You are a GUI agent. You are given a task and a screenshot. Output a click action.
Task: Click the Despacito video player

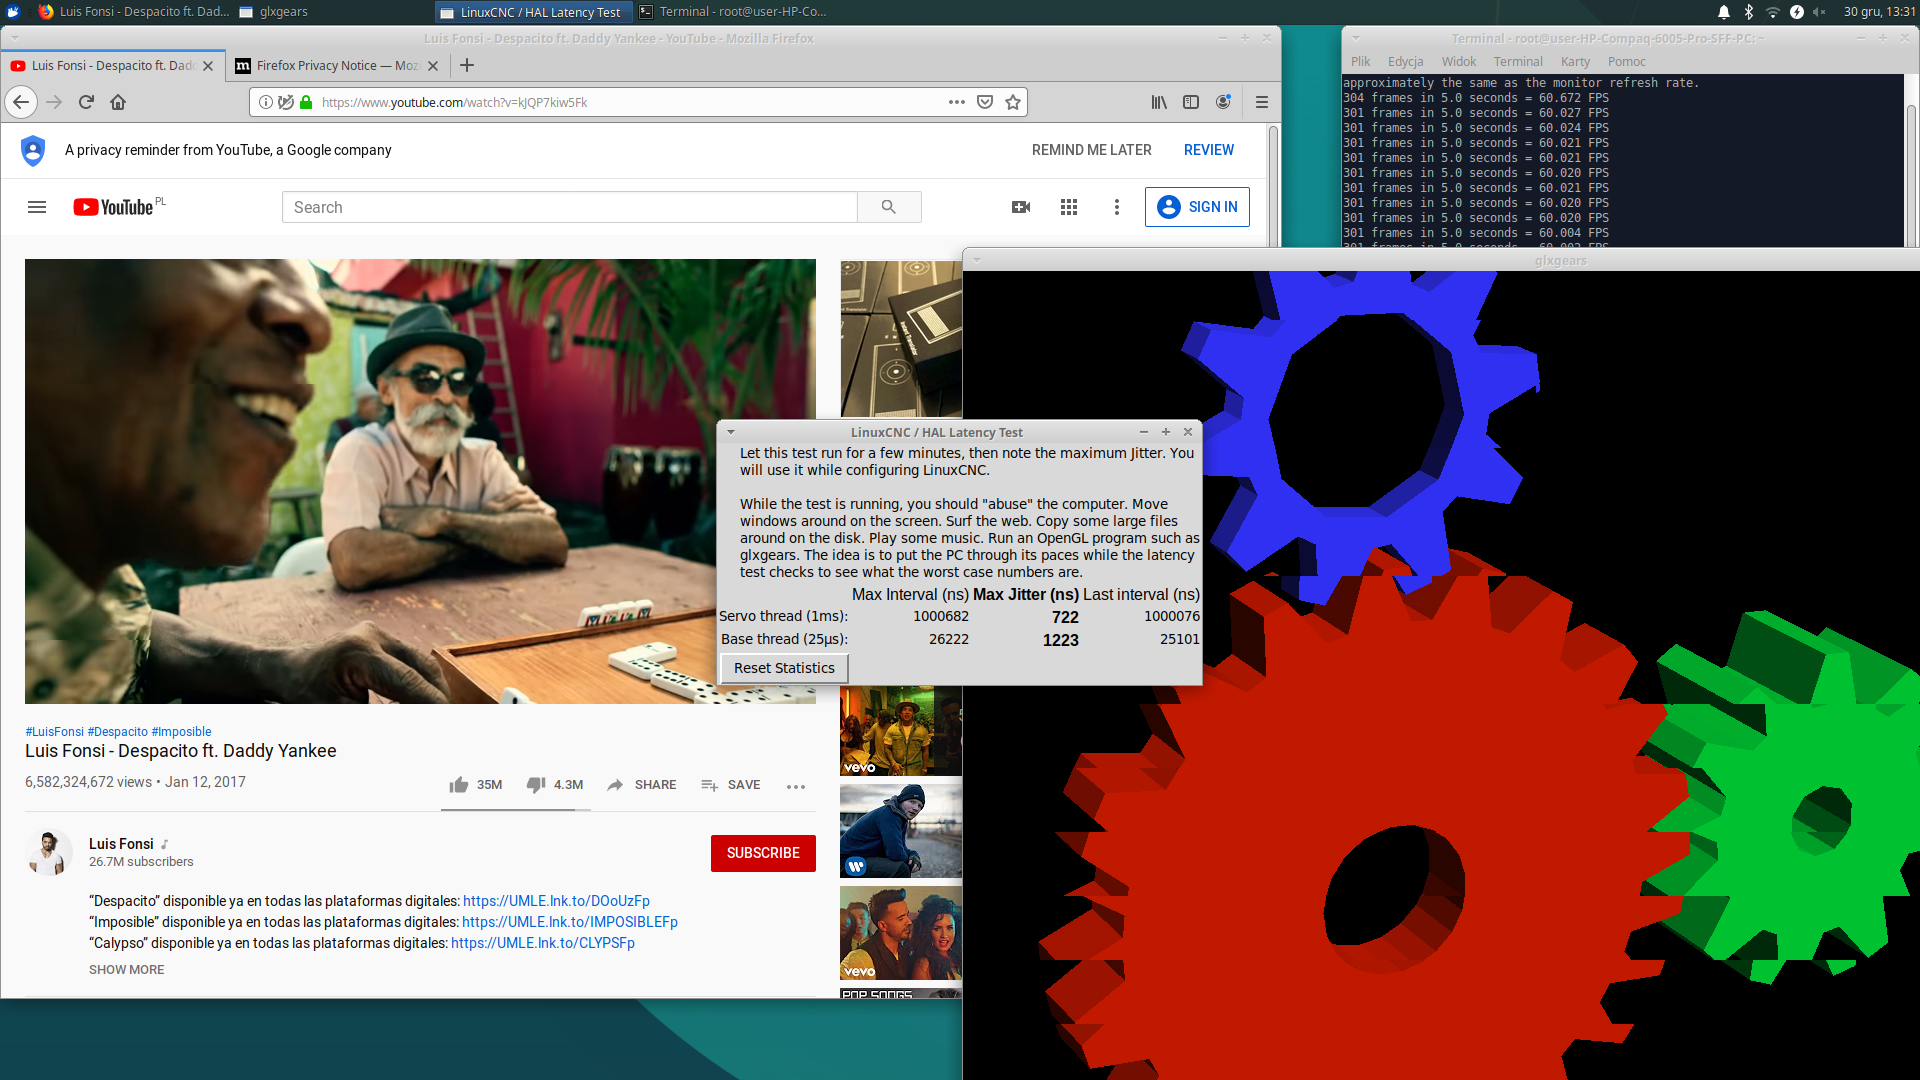tap(420, 481)
